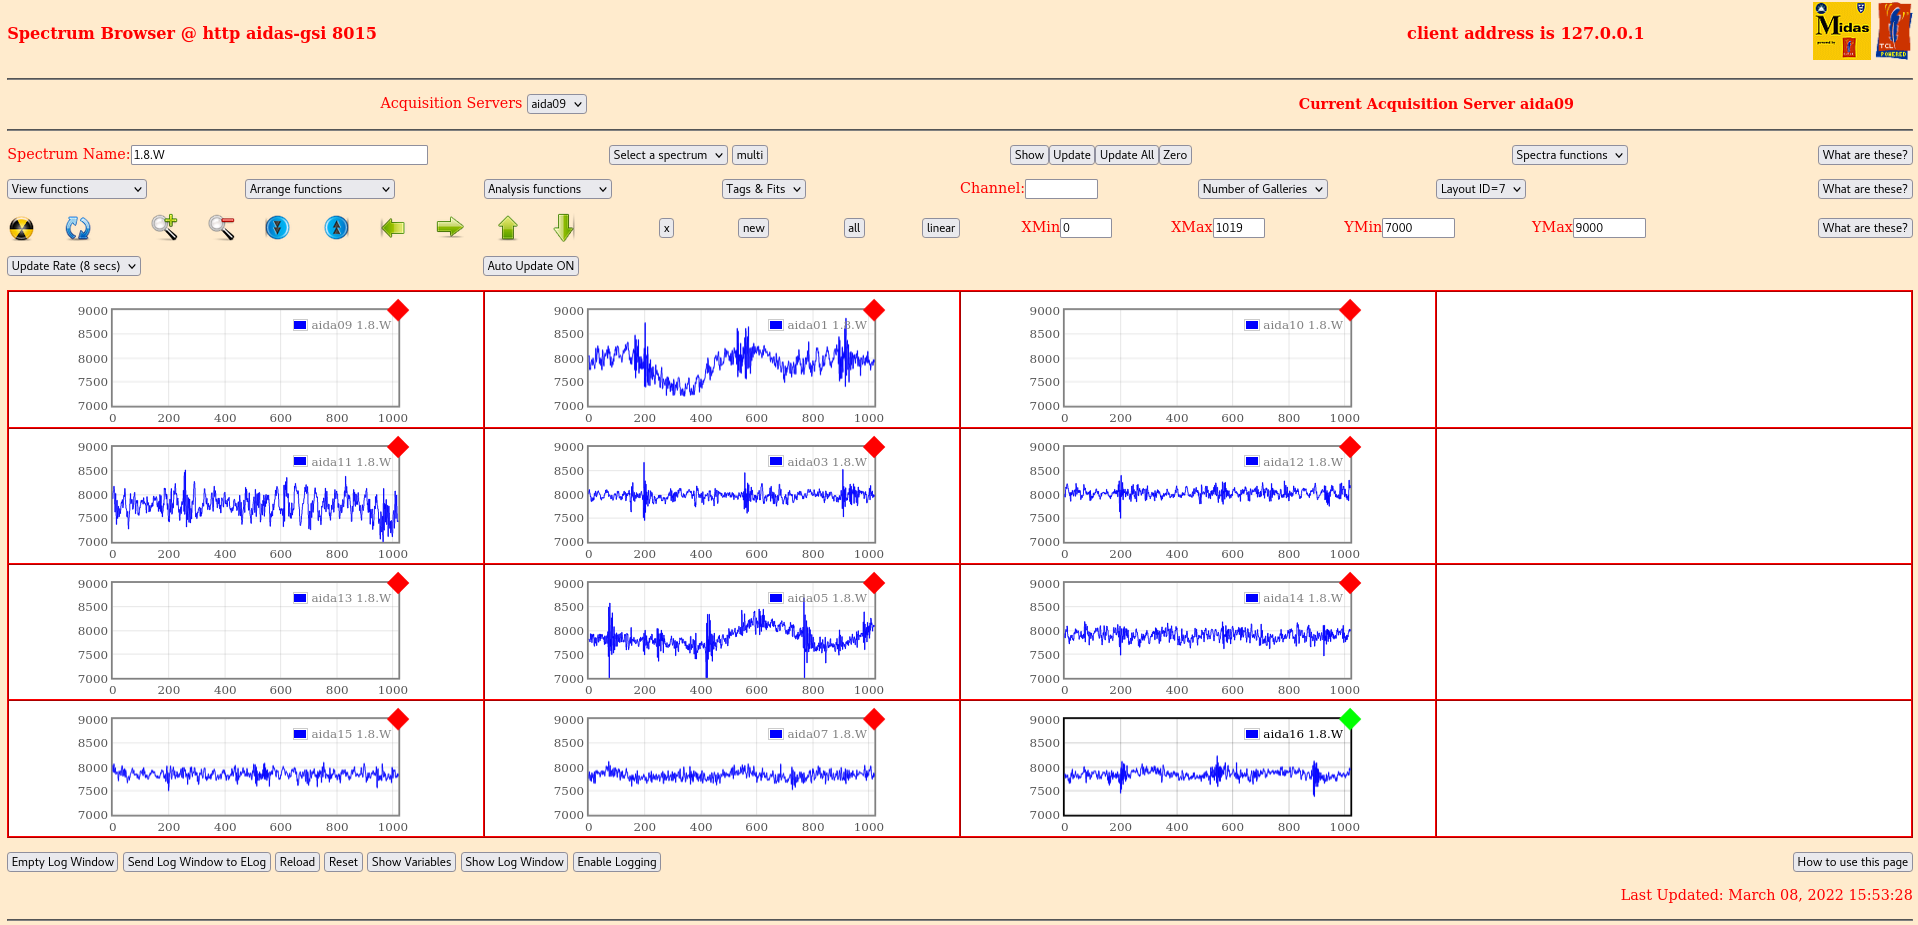
Task: Toggle the red diamond on aida09 plot
Action: tap(398, 310)
